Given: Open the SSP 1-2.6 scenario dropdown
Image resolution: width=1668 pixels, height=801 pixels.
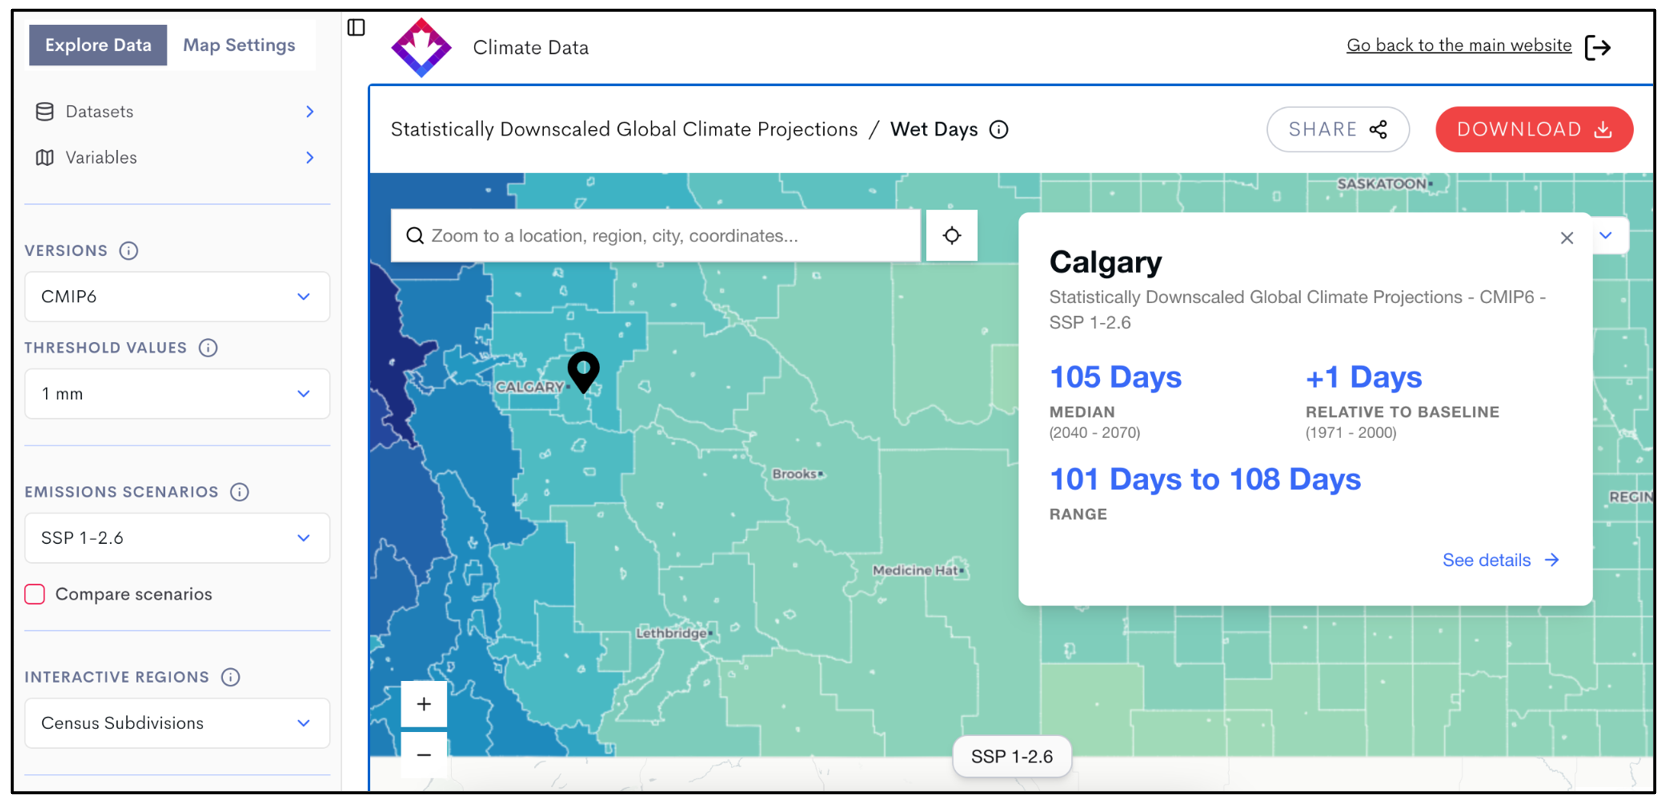Looking at the screenshot, I should coord(177,538).
